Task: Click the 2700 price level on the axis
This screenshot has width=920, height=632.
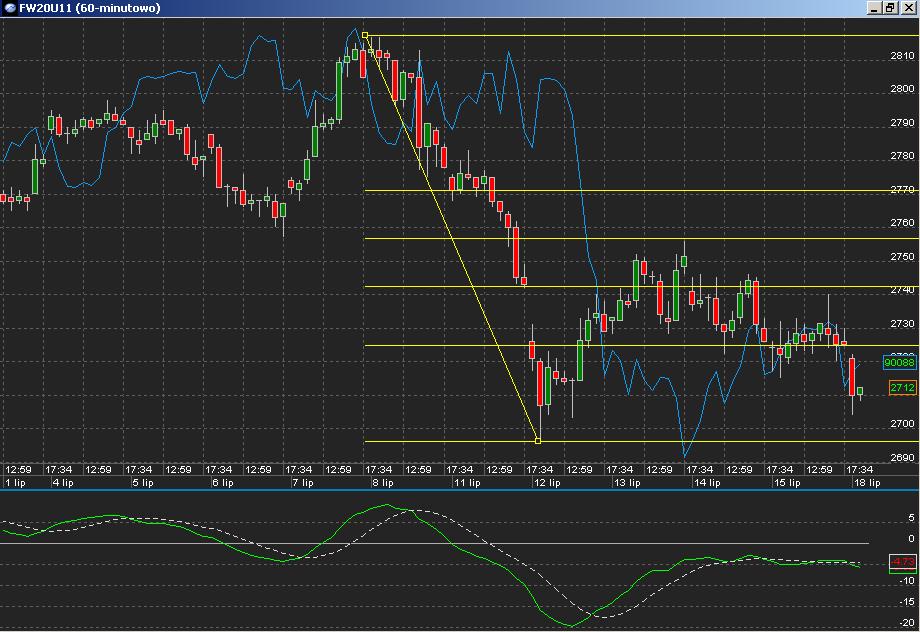Action: pyautogui.click(x=901, y=424)
